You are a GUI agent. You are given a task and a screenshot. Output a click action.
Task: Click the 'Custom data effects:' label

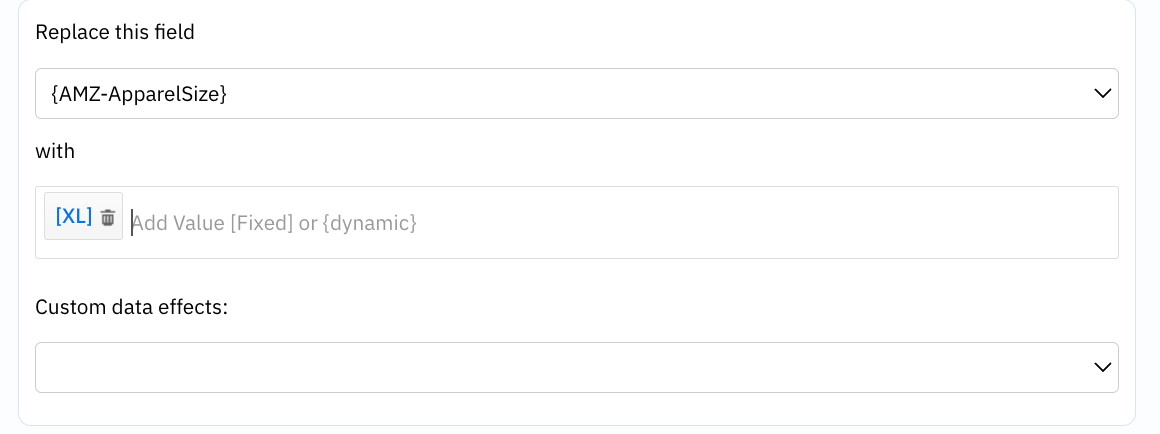(x=132, y=307)
